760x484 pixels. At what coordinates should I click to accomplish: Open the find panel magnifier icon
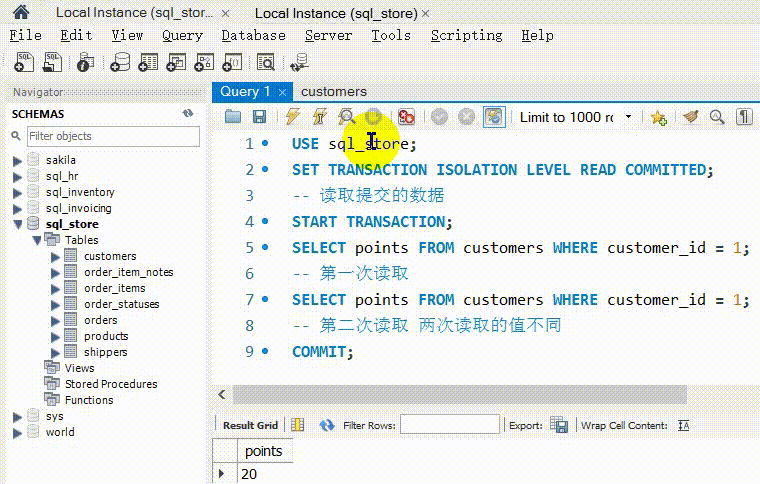pos(717,117)
